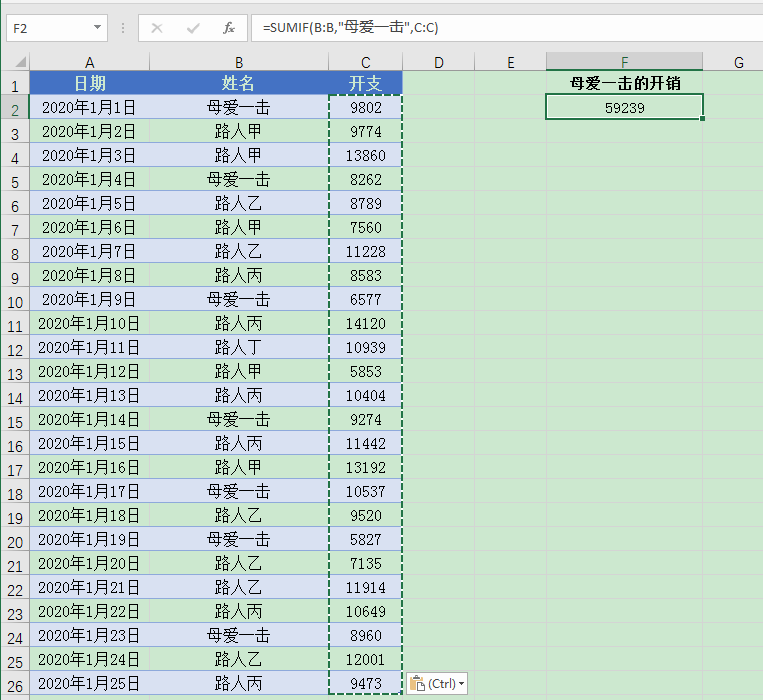Click the date cell 2020年1月10日
The image size is (763, 700).
(90, 323)
